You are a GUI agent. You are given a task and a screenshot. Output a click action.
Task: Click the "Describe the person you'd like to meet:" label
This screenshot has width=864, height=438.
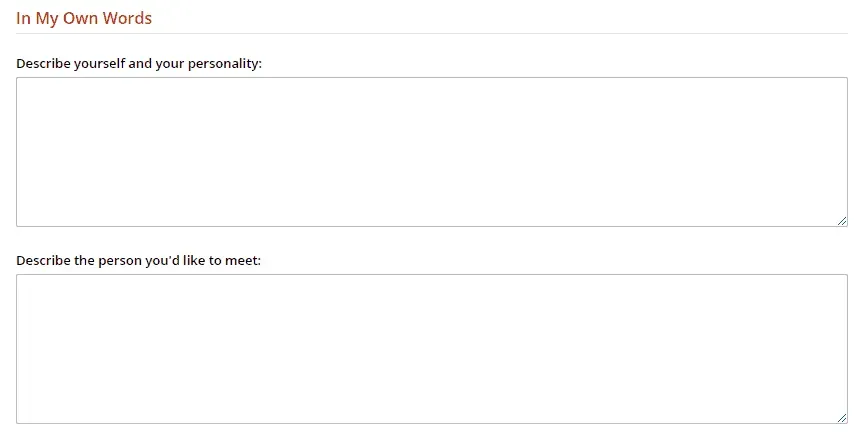tap(138, 260)
